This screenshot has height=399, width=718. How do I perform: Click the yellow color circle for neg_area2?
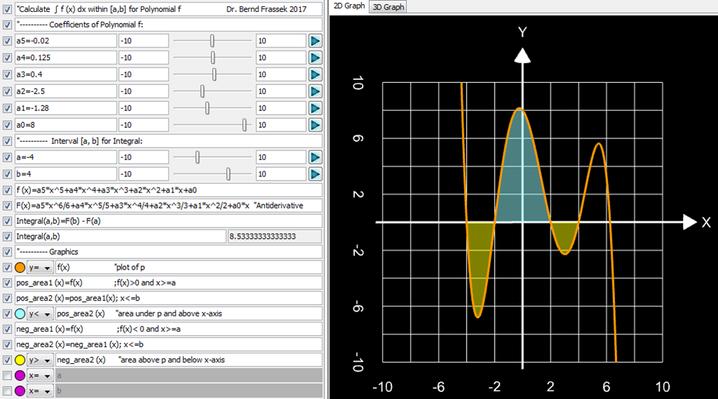20,360
